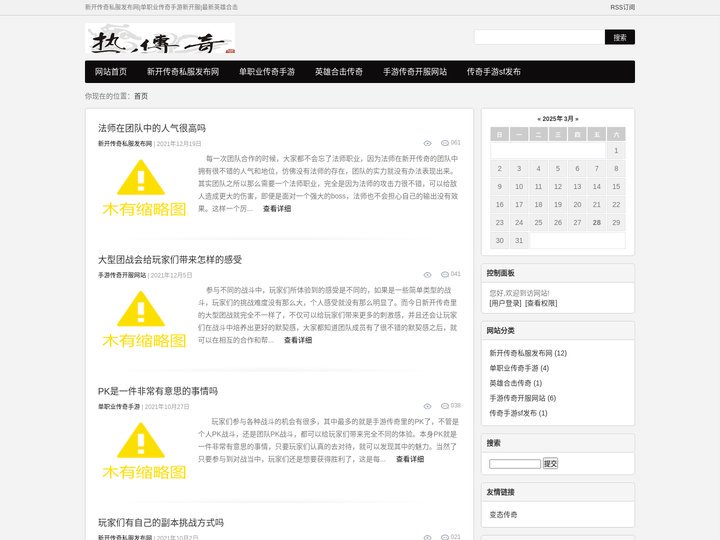The width and height of the screenshot is (720, 540).
Task: Open 变态传奇 friendly link
Action: tap(503, 515)
